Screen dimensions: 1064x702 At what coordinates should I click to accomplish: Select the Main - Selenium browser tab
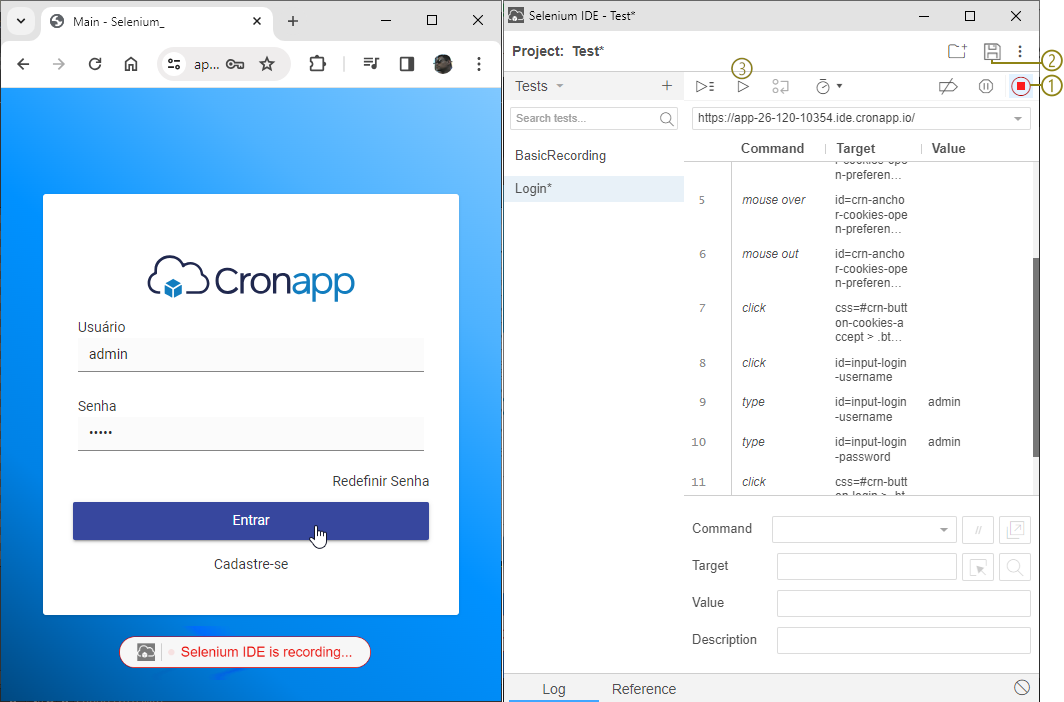click(x=157, y=22)
